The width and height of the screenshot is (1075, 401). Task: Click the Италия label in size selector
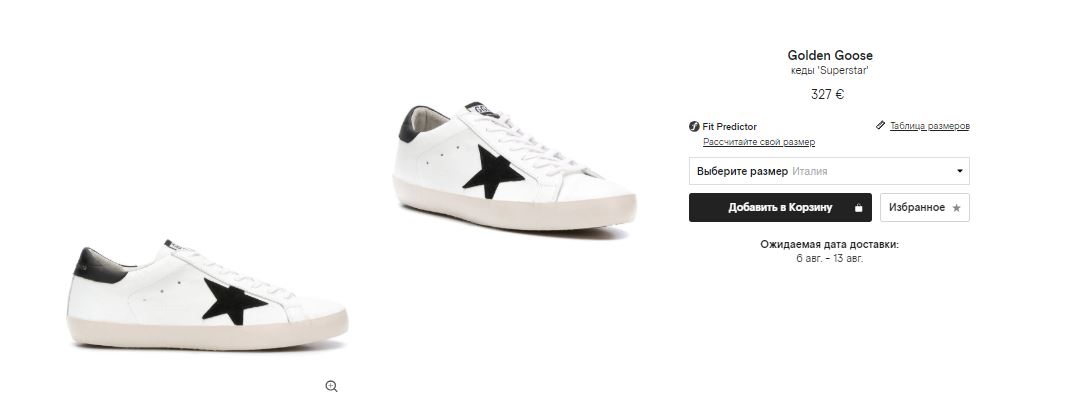tap(810, 171)
